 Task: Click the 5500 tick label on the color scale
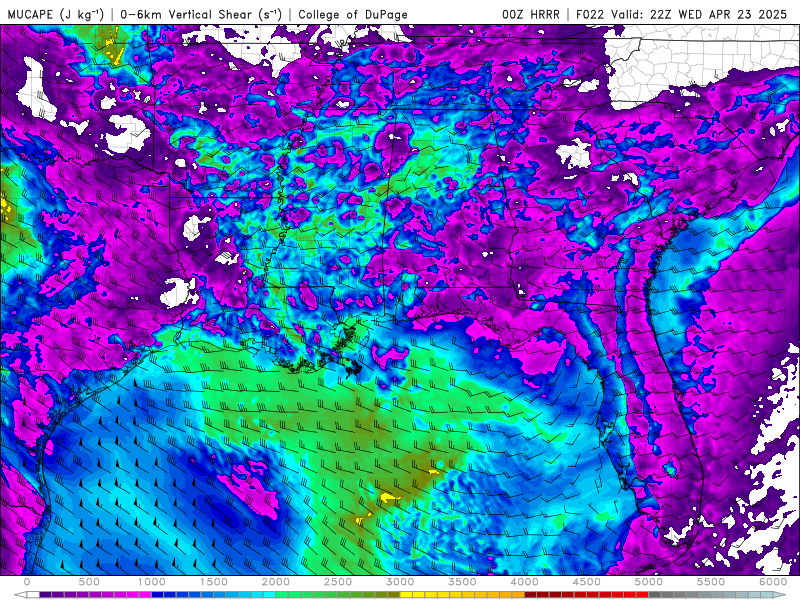click(x=712, y=582)
